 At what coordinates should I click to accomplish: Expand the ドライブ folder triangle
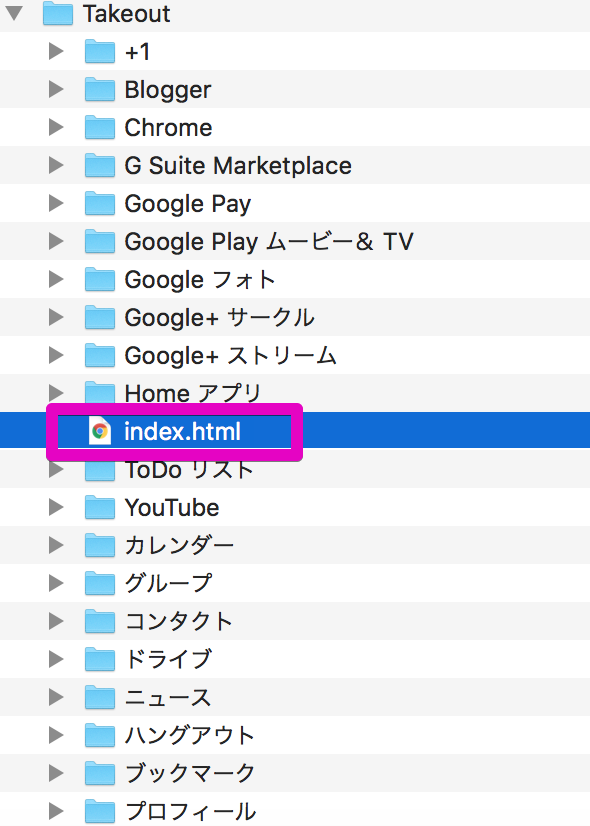click(56, 658)
